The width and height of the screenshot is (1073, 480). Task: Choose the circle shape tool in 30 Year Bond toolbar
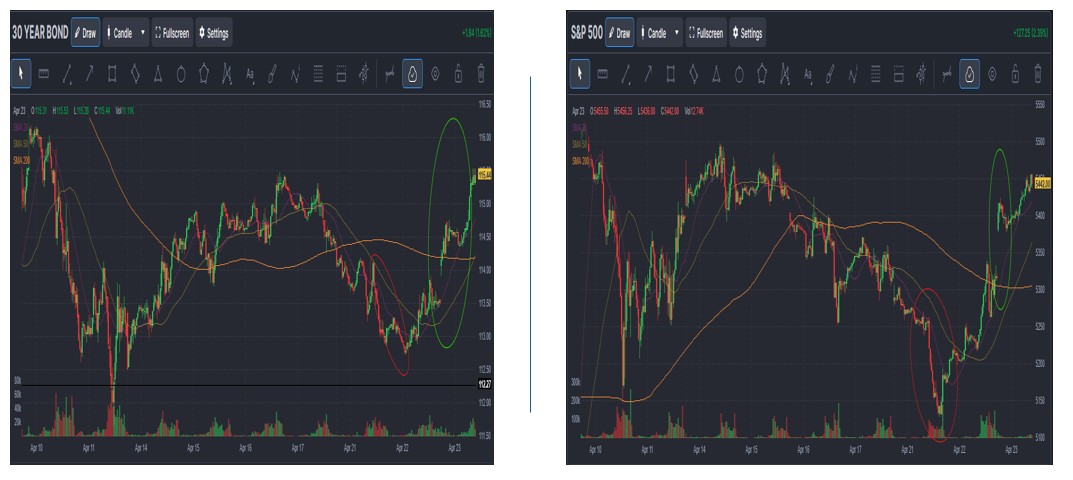click(x=181, y=74)
